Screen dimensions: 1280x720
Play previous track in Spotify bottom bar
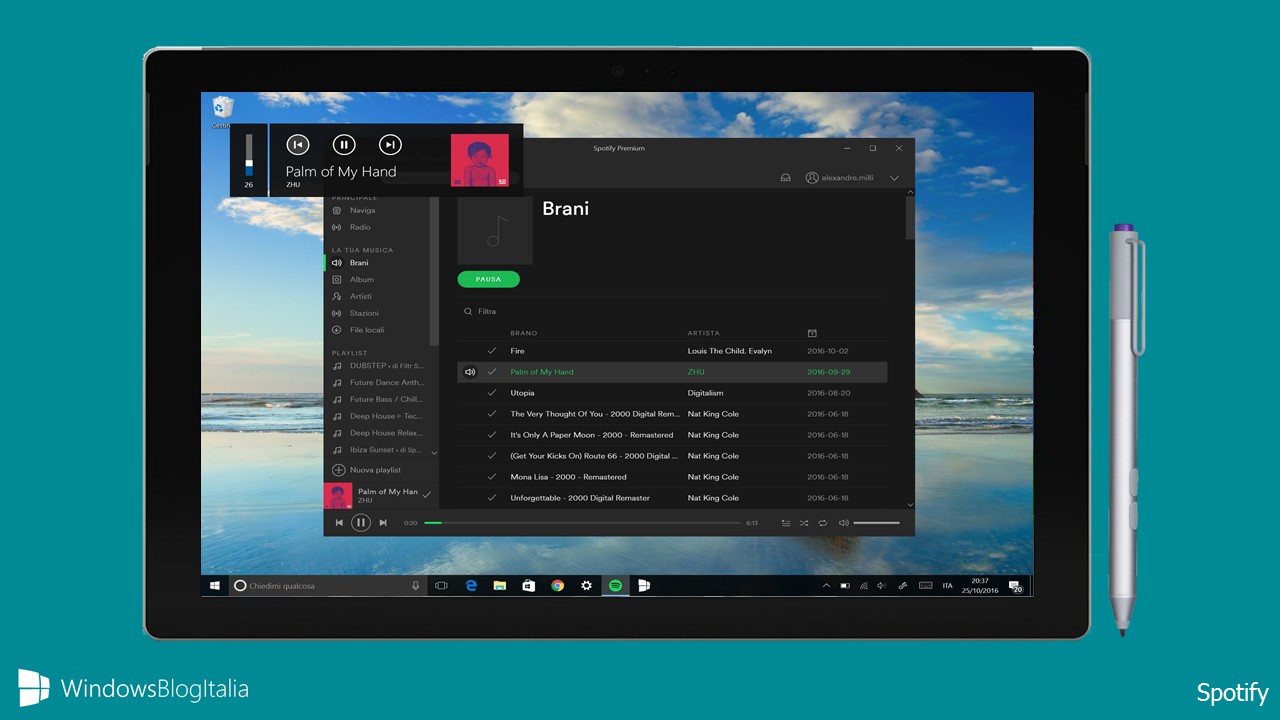point(339,523)
